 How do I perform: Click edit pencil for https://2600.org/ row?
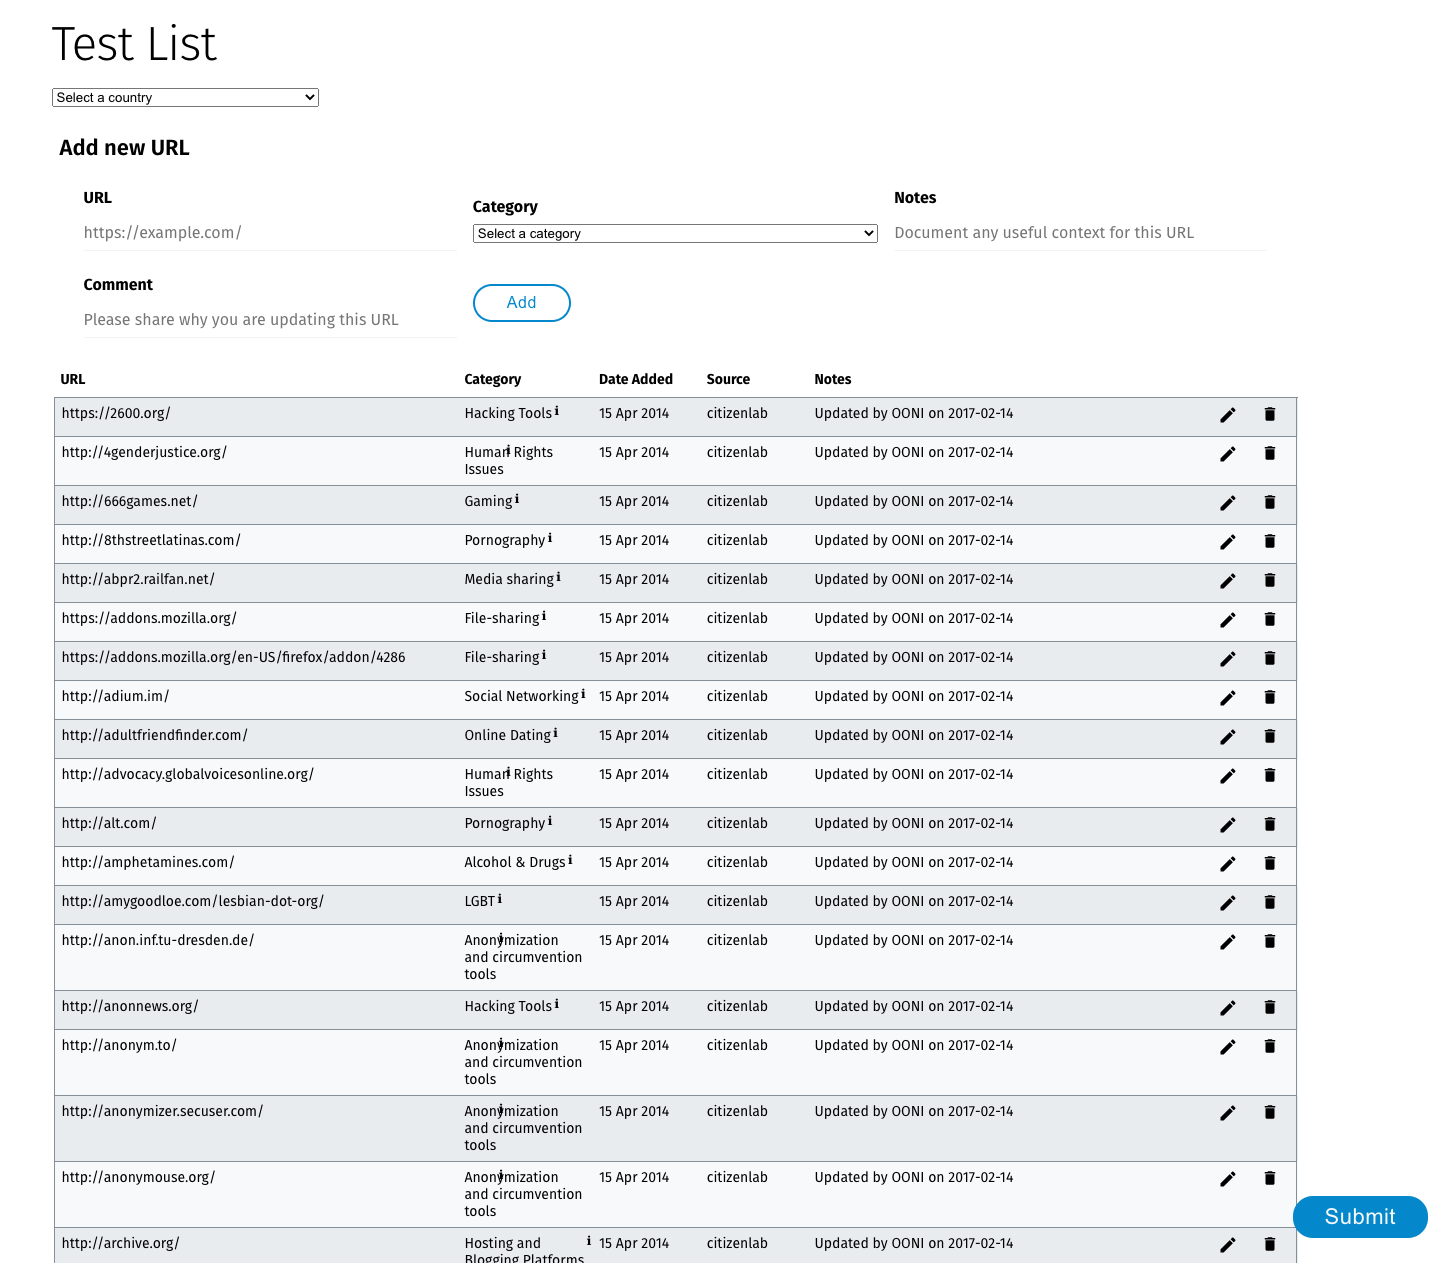click(1227, 415)
